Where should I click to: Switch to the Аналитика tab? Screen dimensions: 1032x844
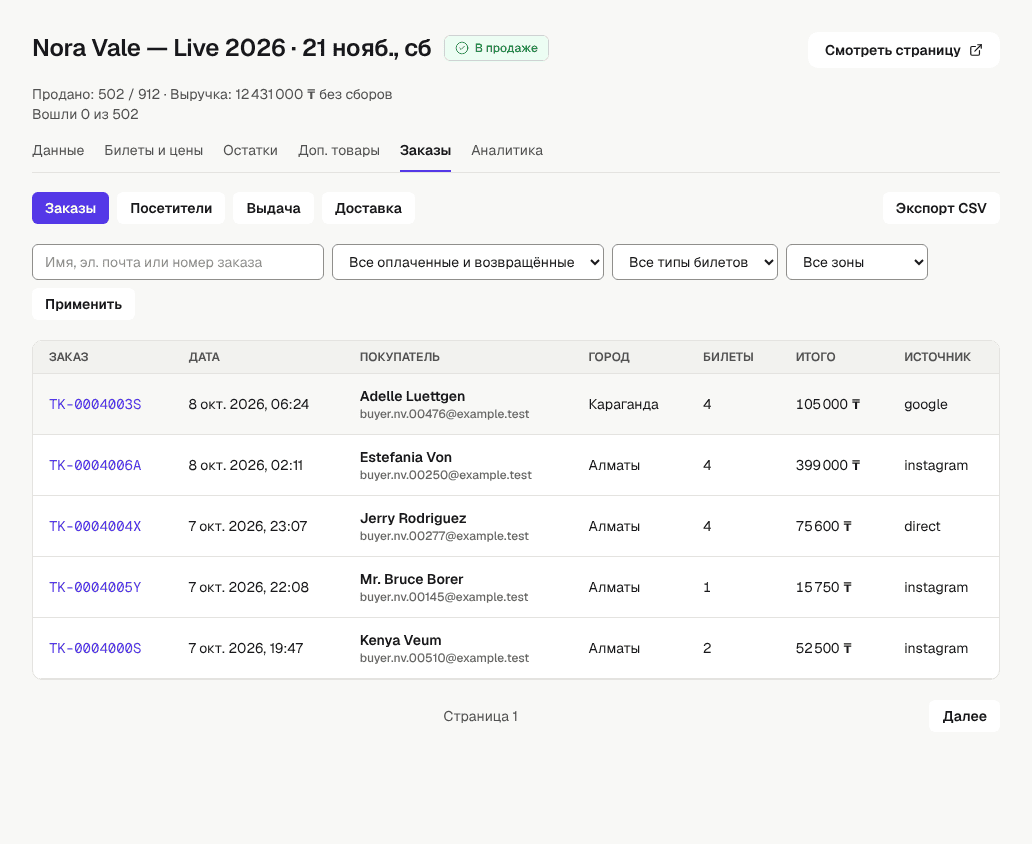tap(507, 150)
